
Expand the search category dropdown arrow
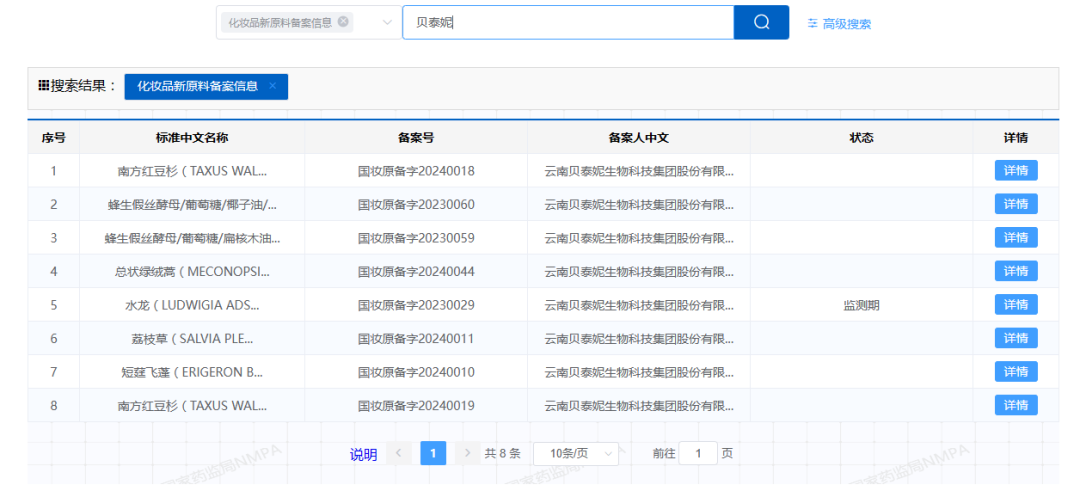[x=387, y=23]
